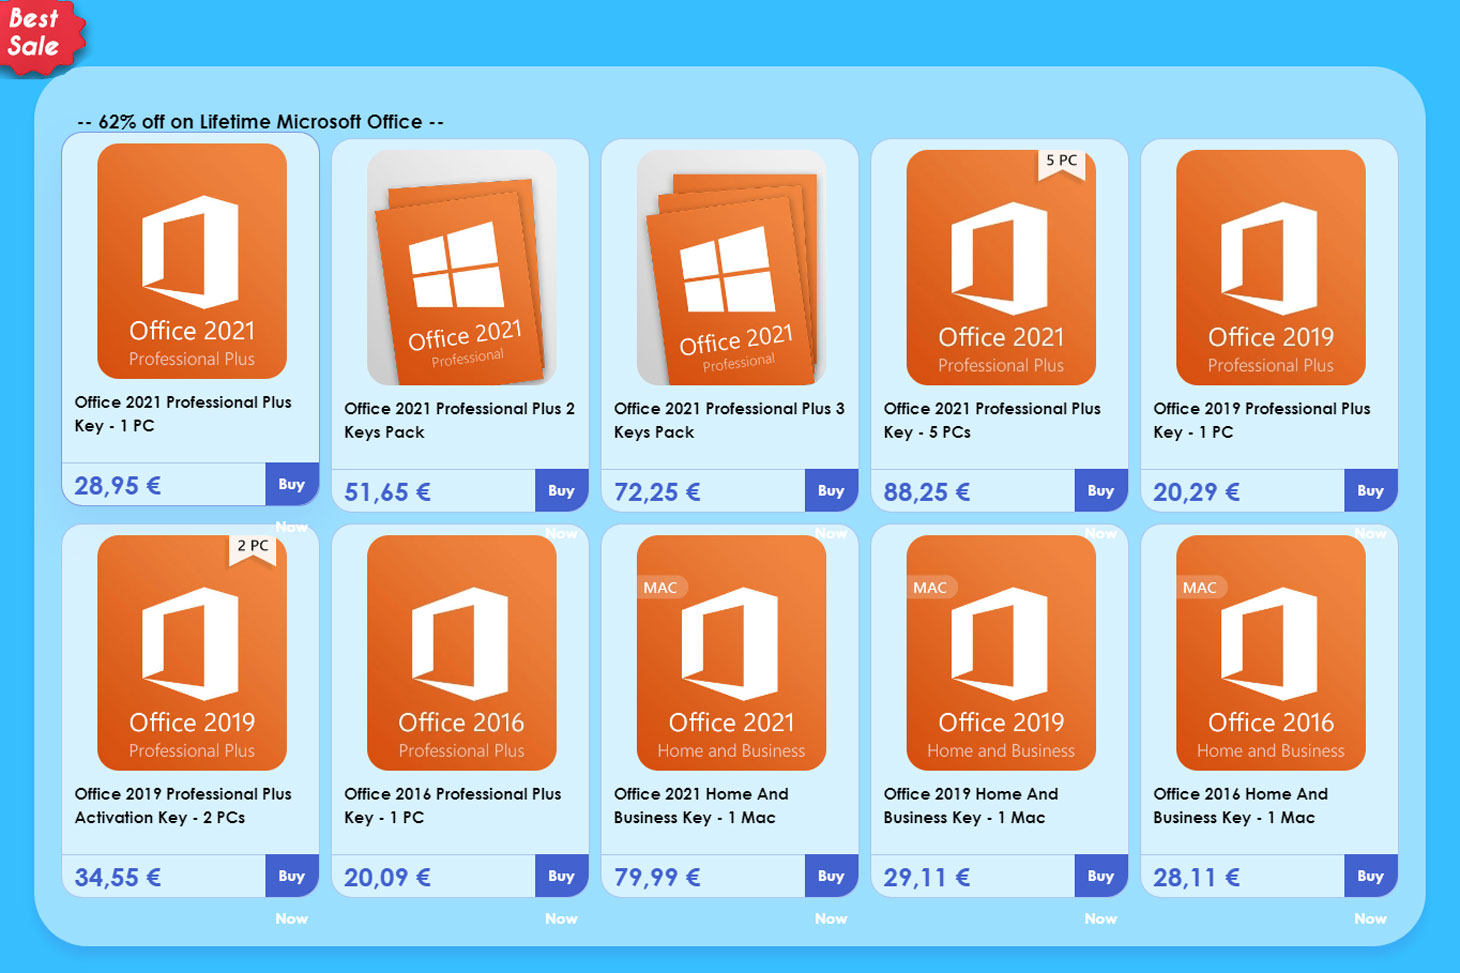
Task: Open the 'Office 2021 Professional Plus 3 Keys Pack' title
Action: pyautogui.click(x=729, y=420)
